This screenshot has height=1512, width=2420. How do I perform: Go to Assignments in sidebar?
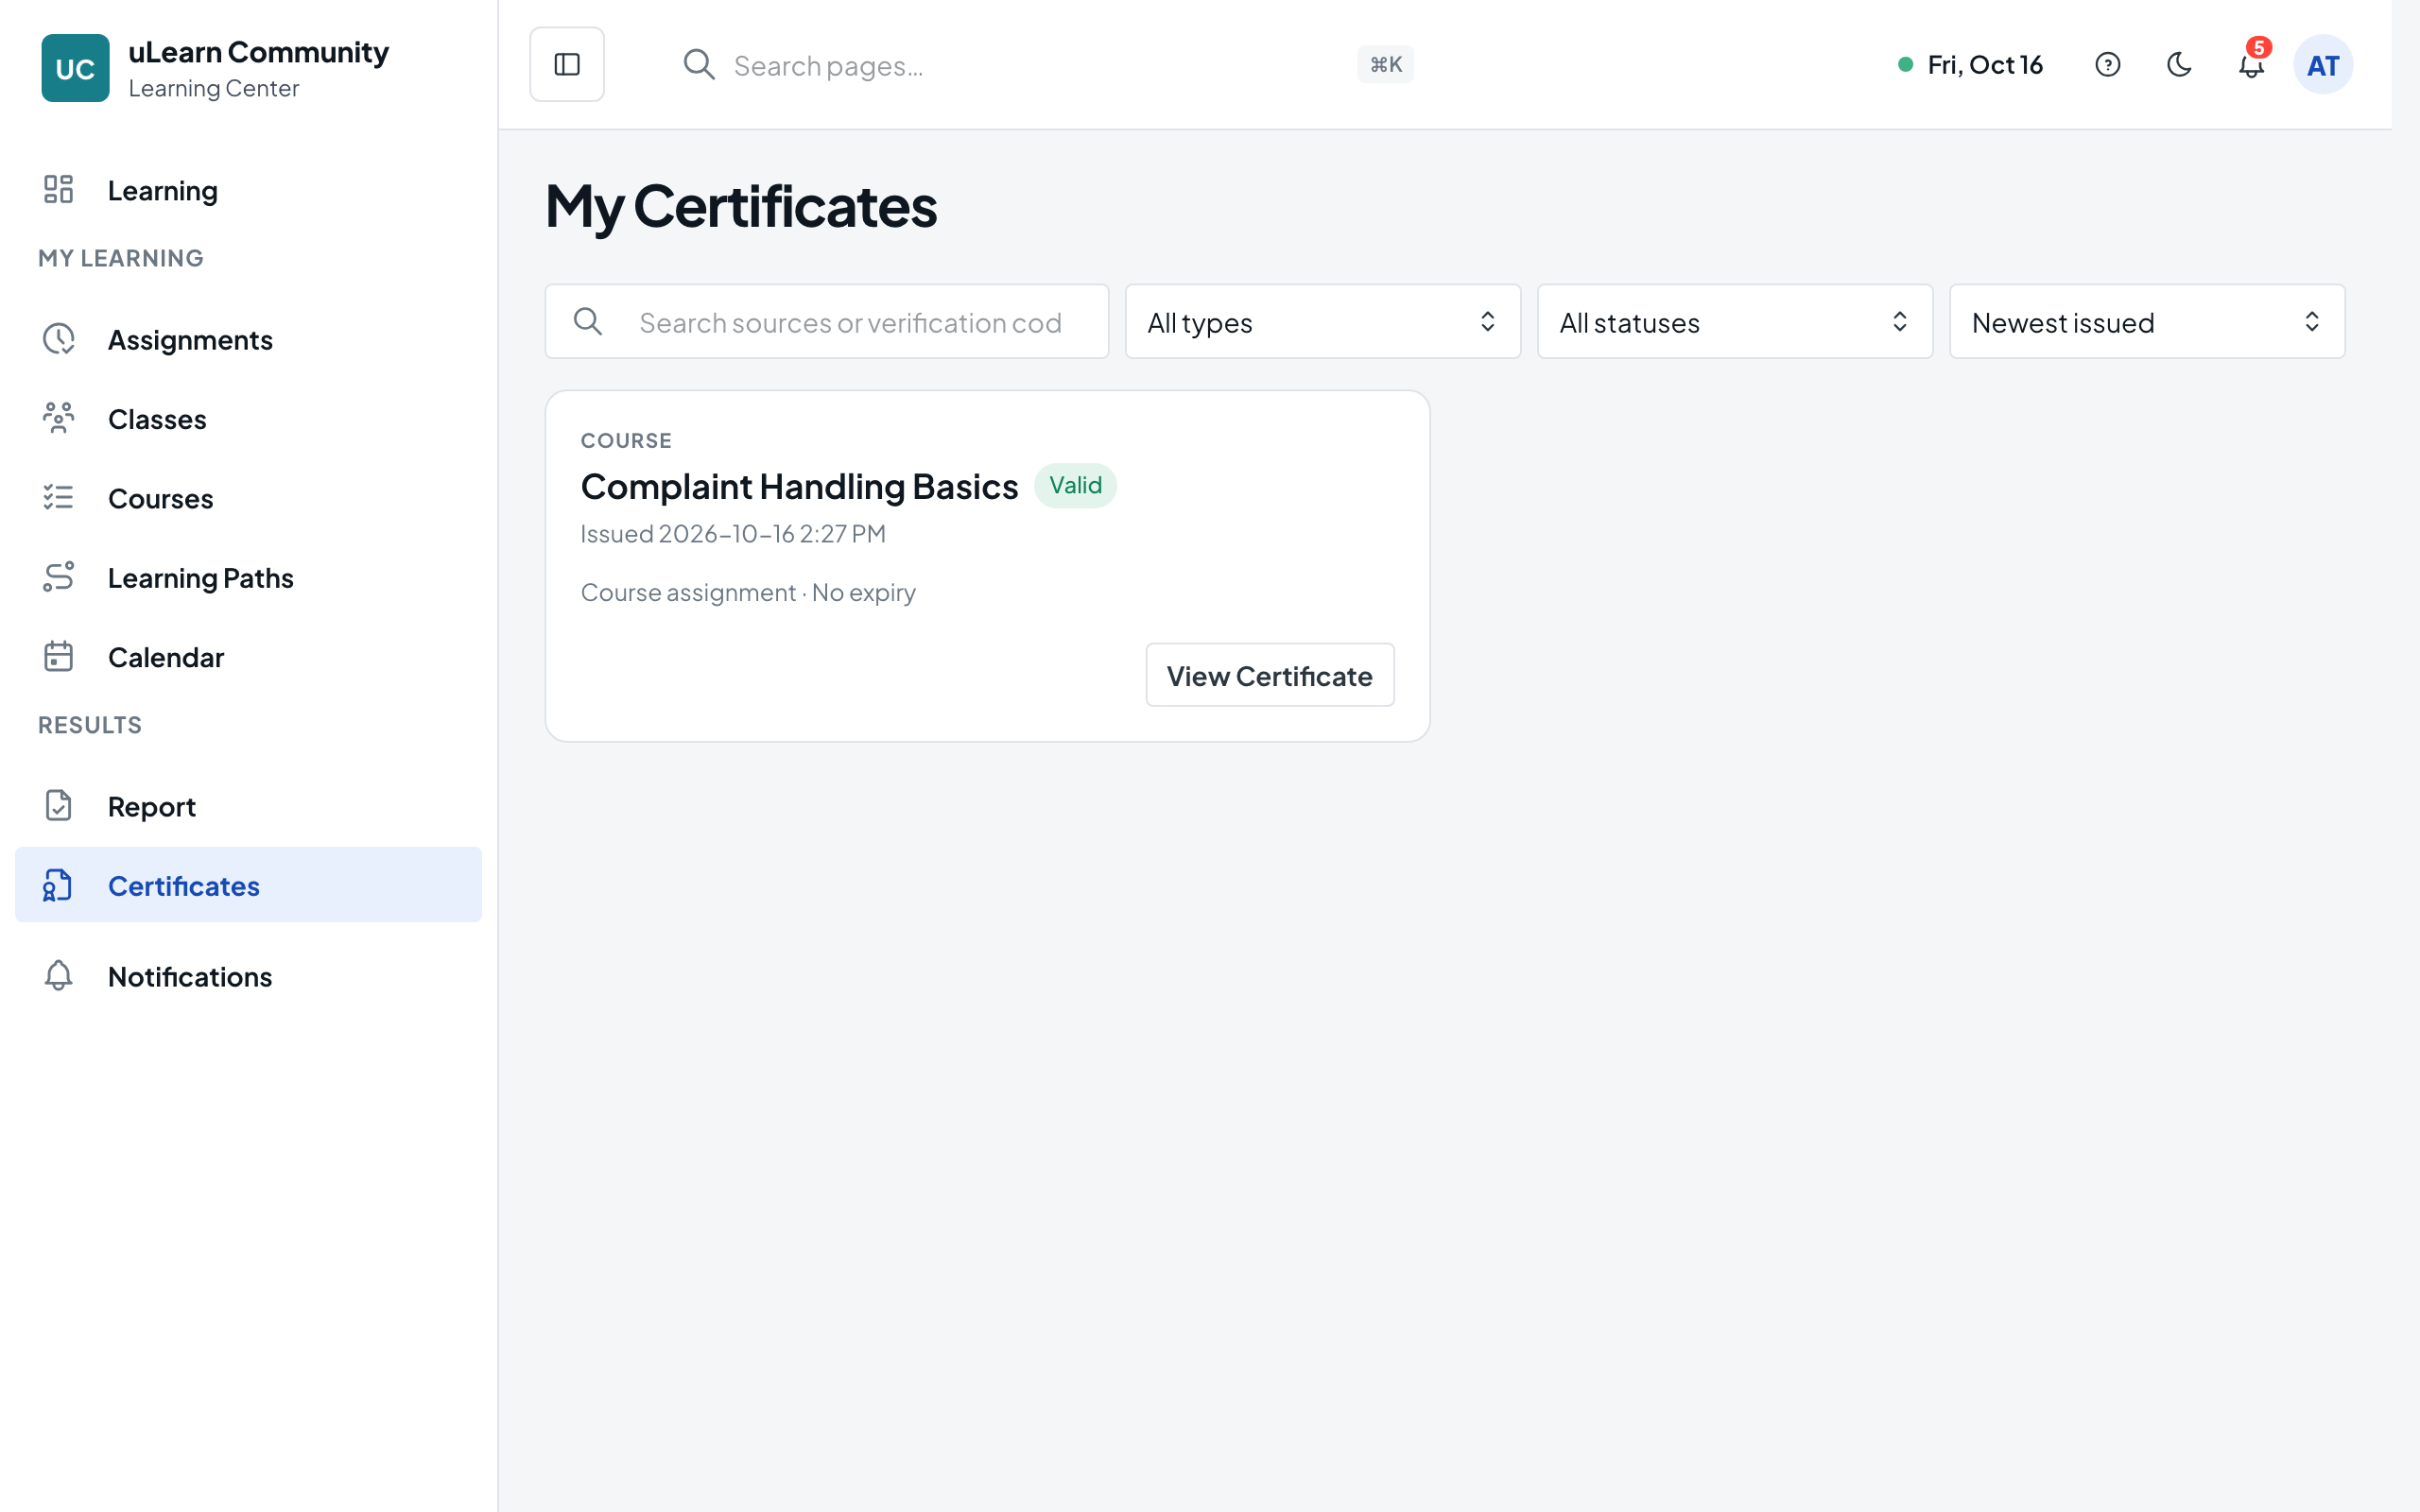click(248, 339)
